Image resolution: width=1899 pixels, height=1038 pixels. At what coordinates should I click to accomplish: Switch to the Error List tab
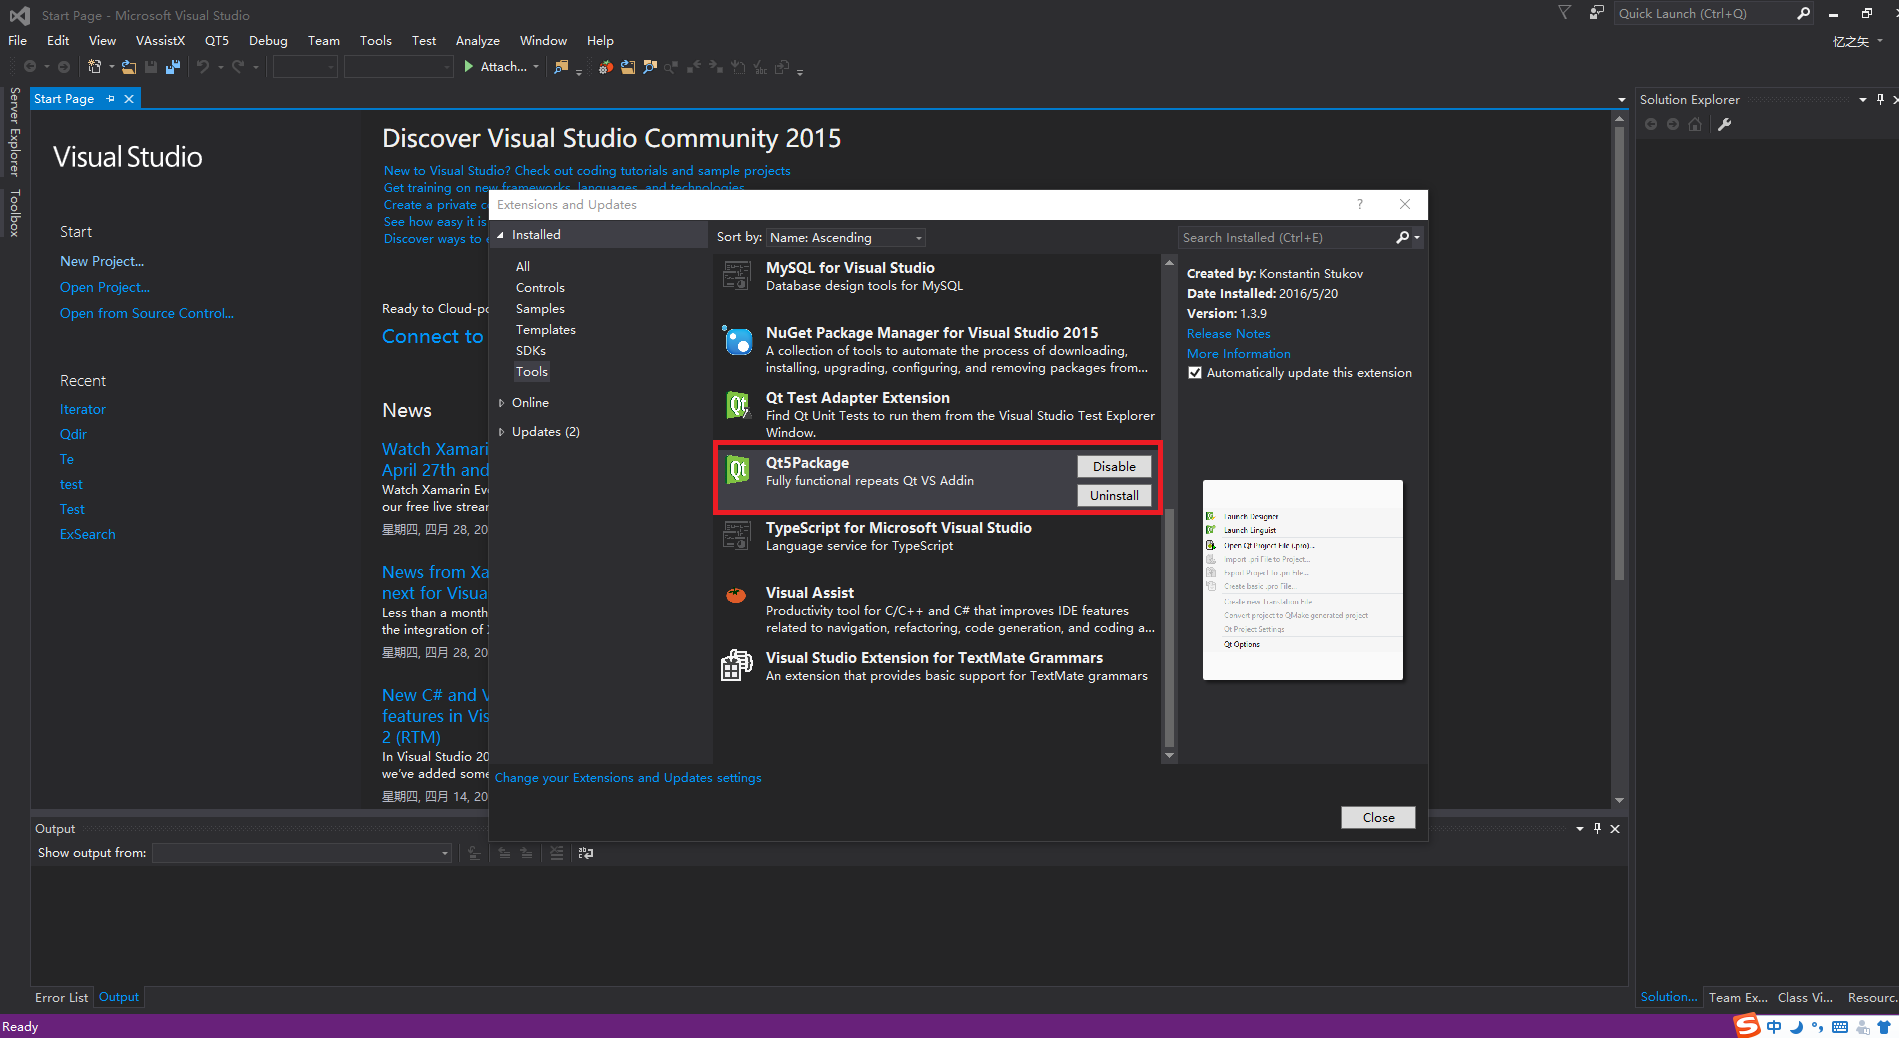click(x=61, y=997)
